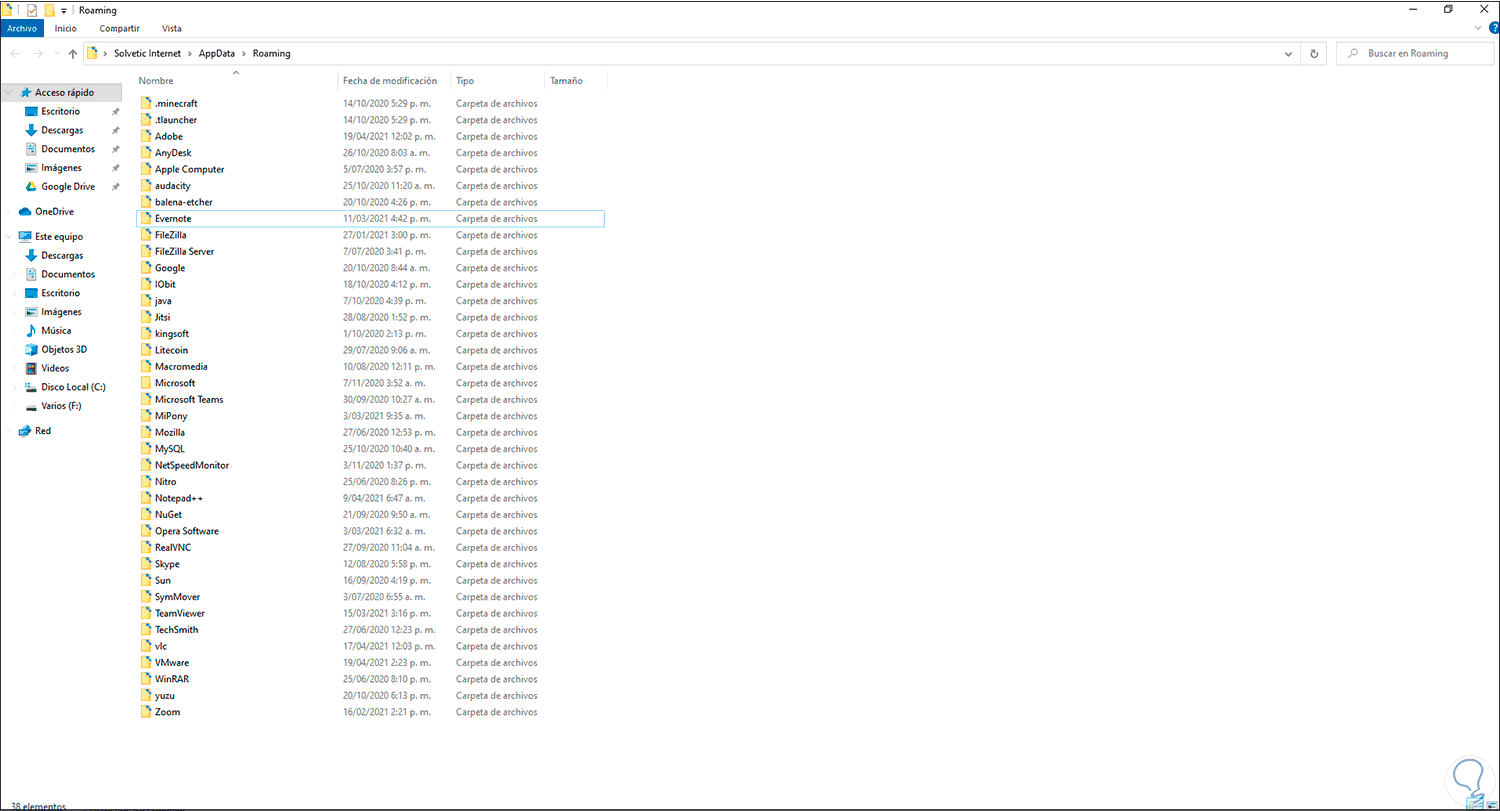Open Imágenes under Acceso rápido
Viewport: 1500px width, 811px height.
[61, 168]
